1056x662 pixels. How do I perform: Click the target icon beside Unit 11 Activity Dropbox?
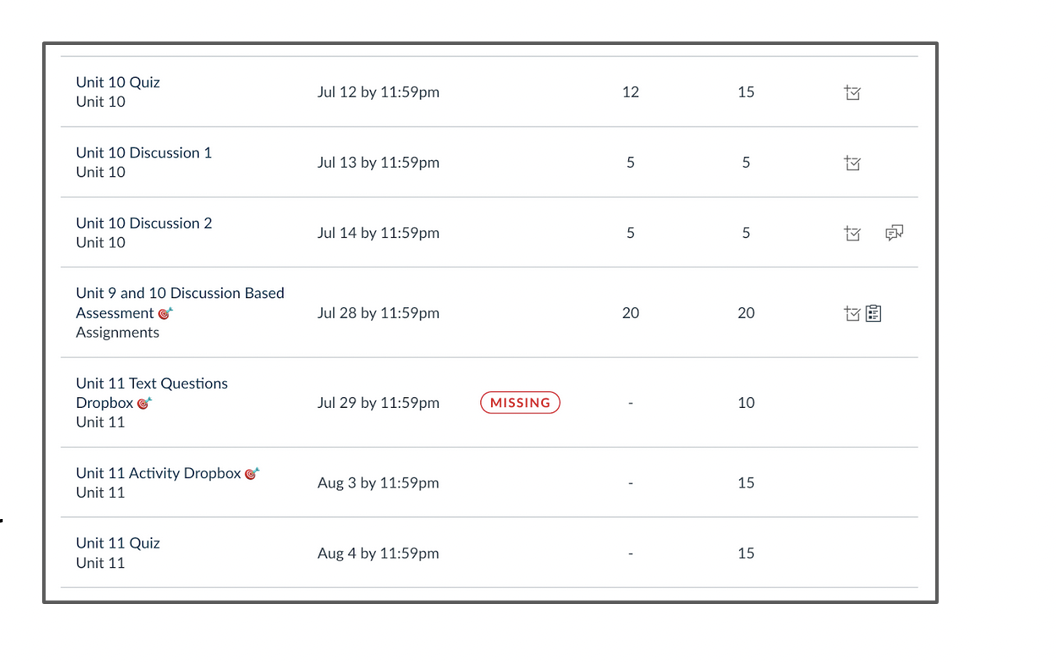pos(252,473)
